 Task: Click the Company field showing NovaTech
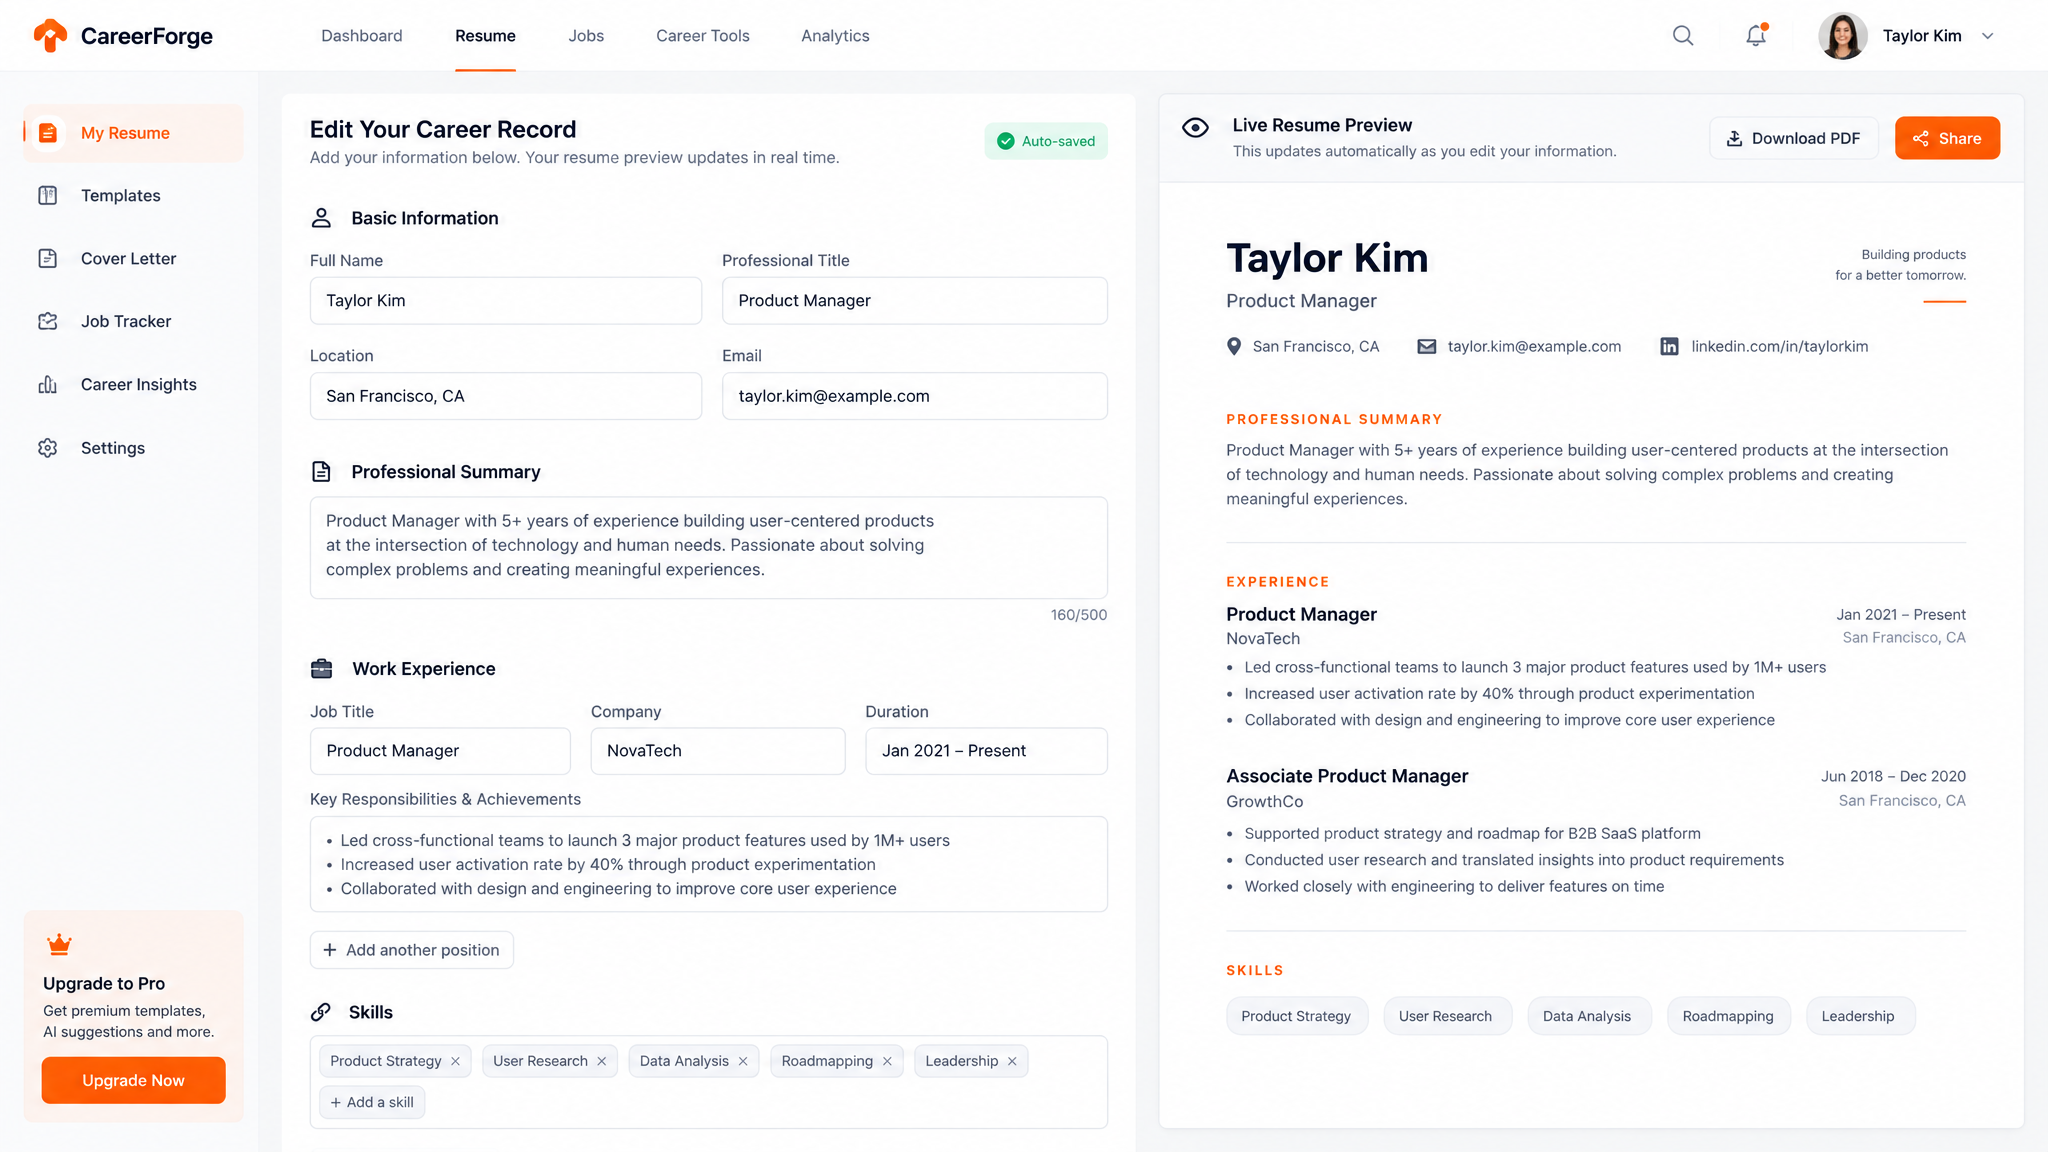(x=718, y=751)
